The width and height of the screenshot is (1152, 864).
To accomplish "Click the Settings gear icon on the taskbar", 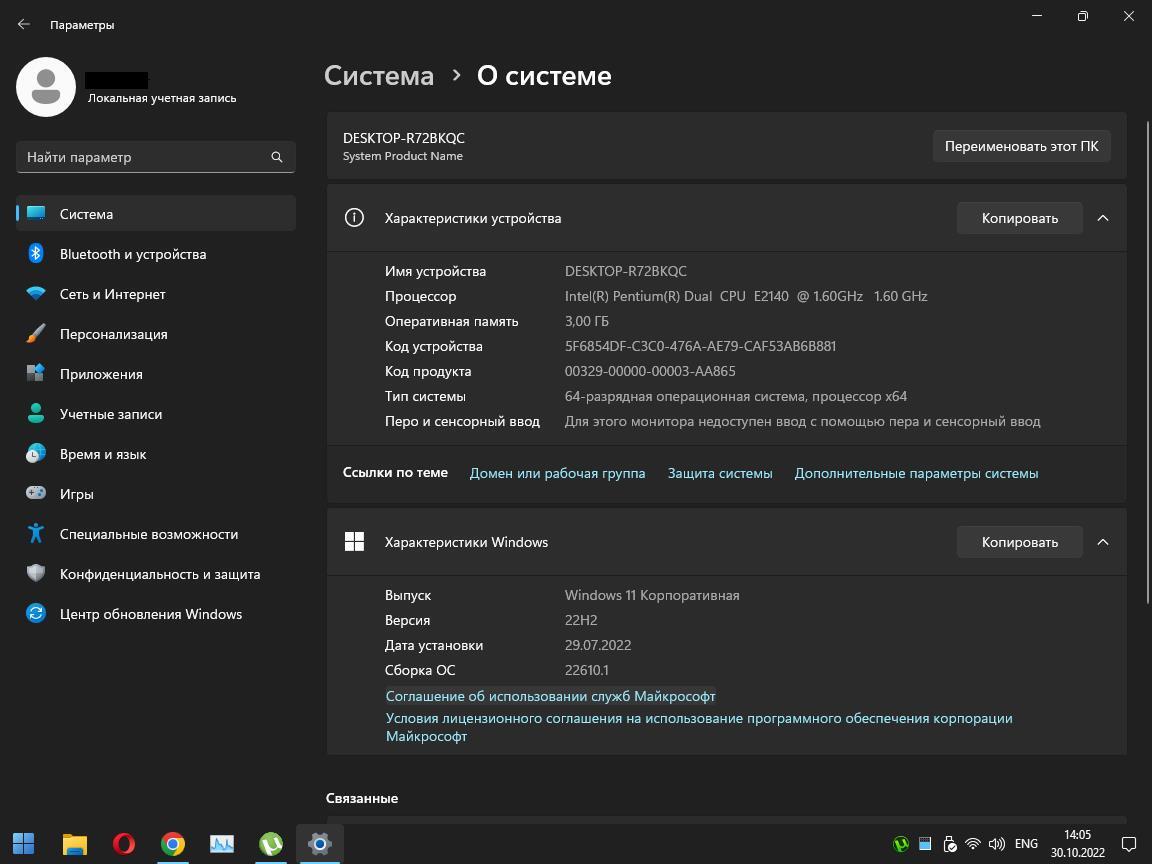I will (320, 843).
